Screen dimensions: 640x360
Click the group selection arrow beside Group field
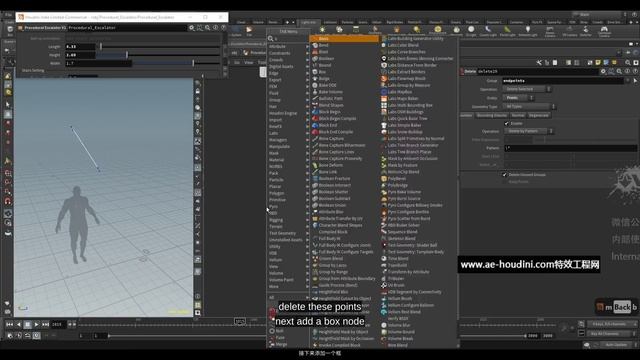pos(635,81)
